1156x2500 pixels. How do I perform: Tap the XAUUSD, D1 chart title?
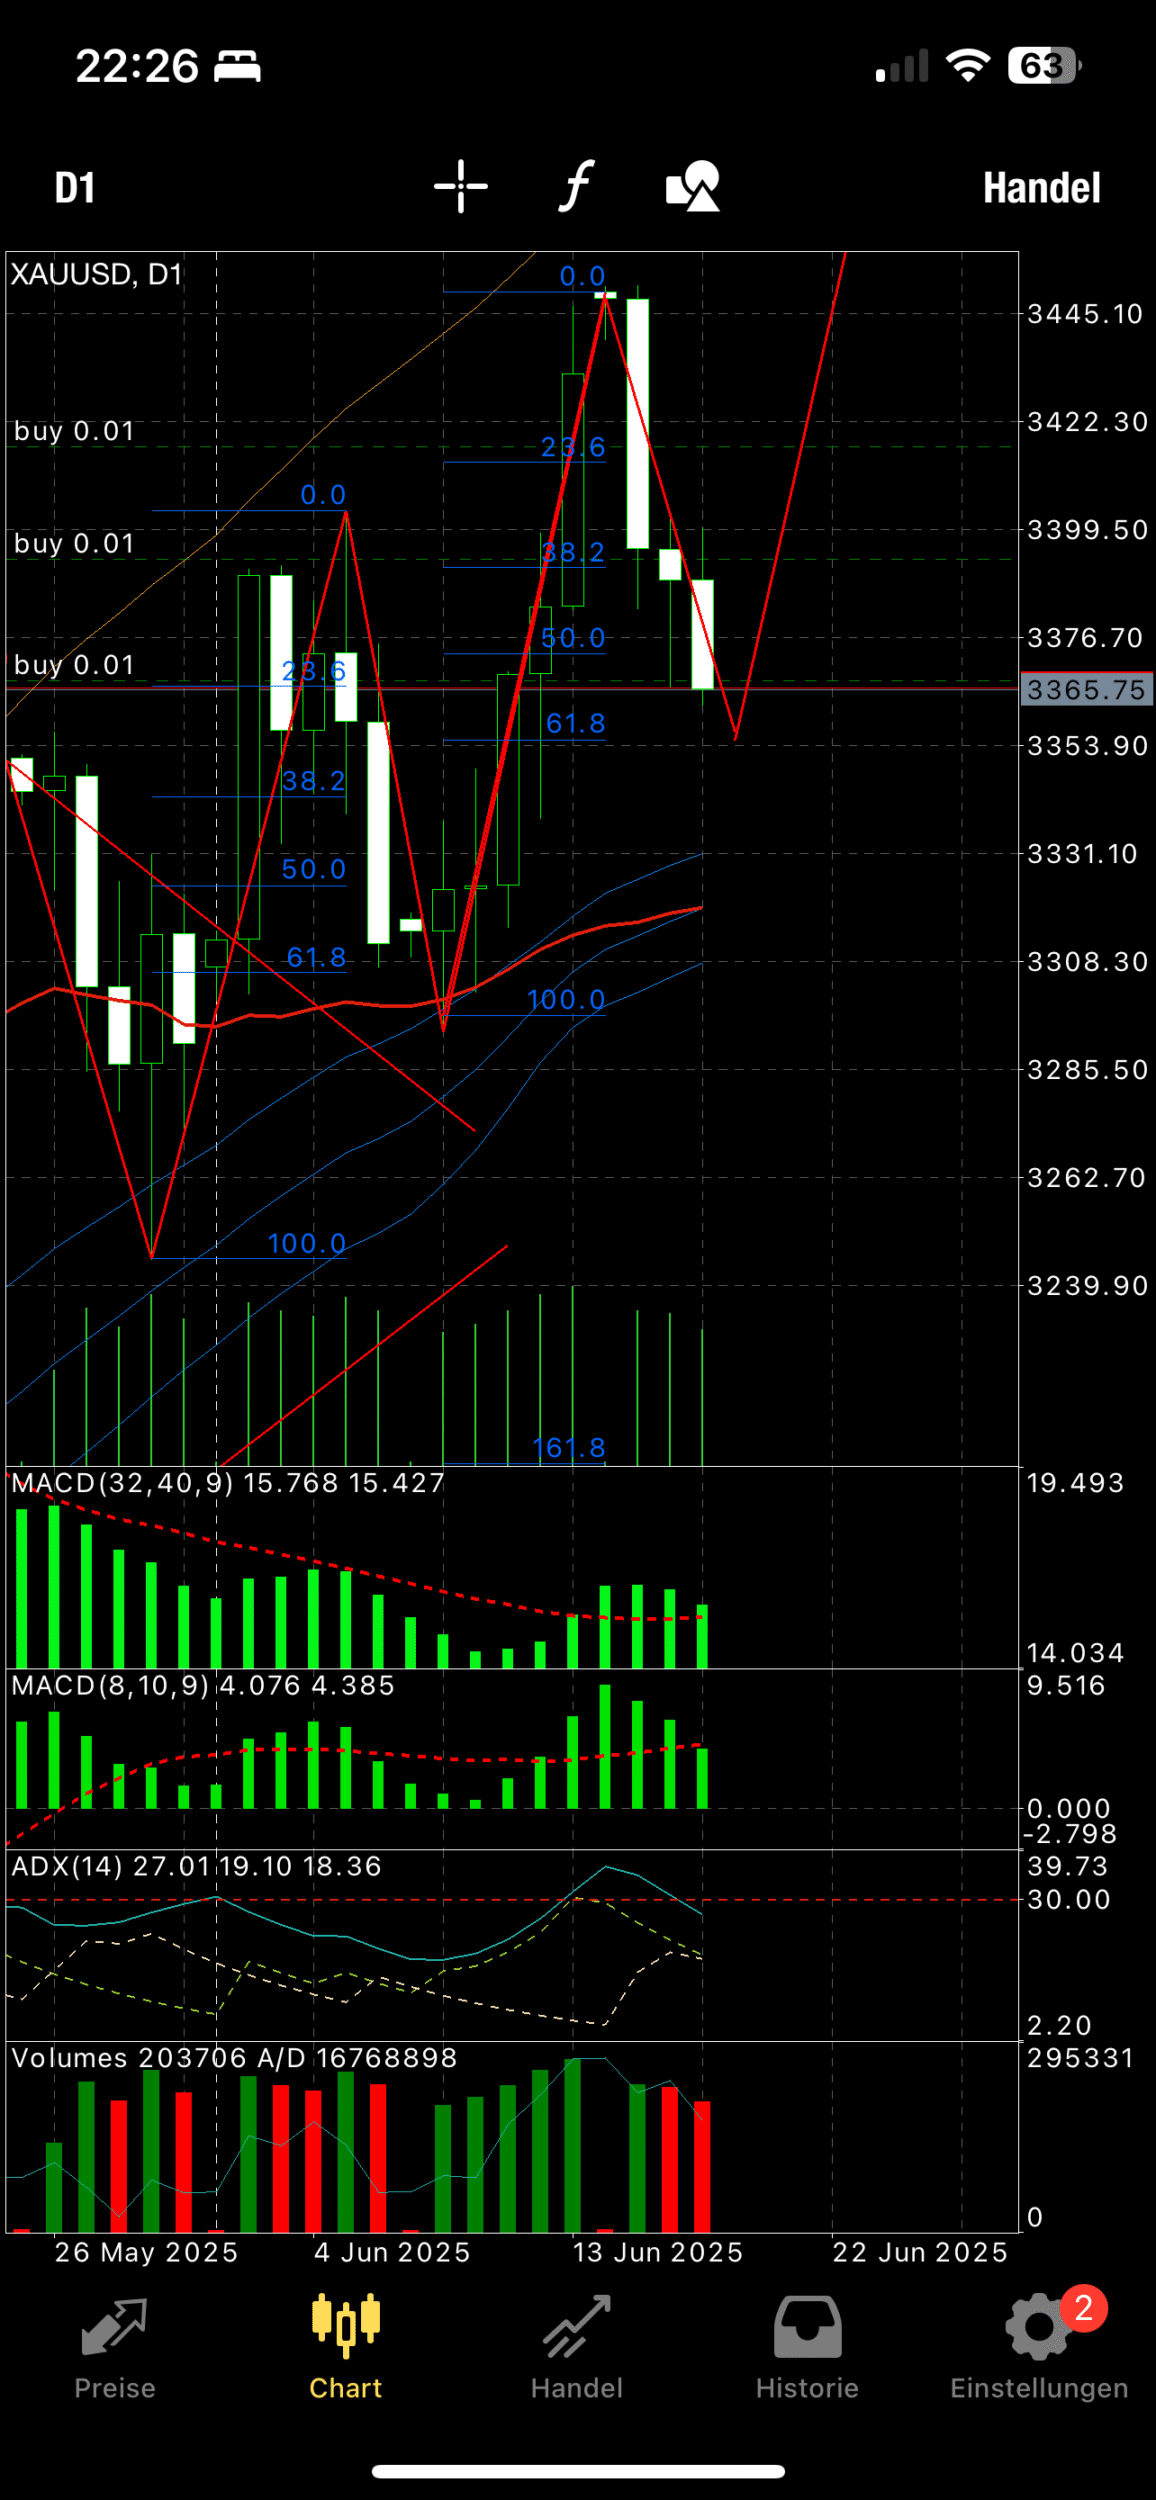[x=97, y=274]
